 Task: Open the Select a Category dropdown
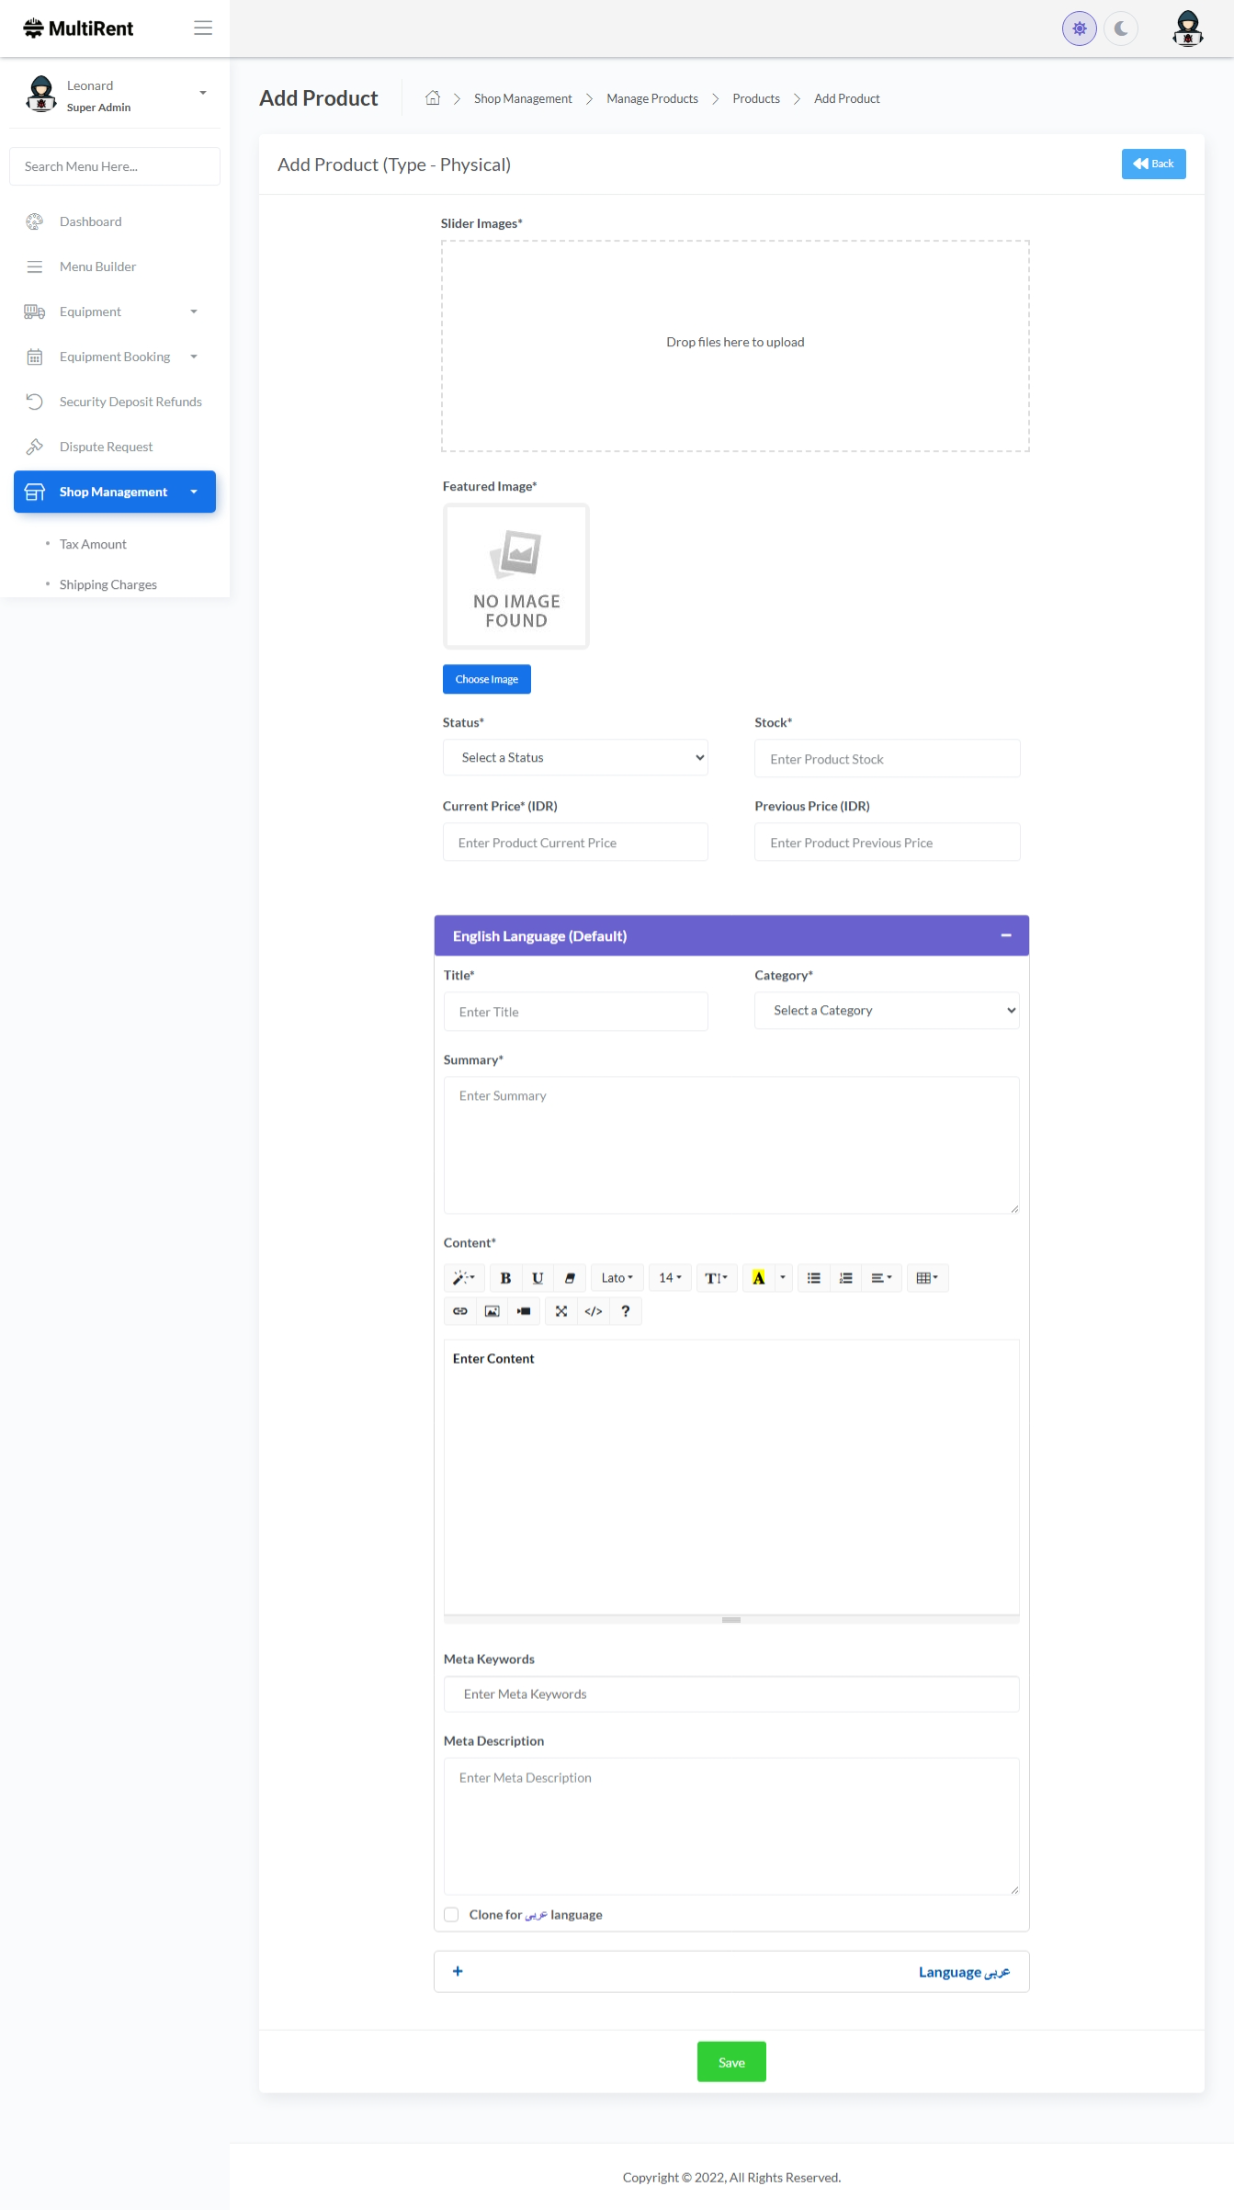point(886,1011)
